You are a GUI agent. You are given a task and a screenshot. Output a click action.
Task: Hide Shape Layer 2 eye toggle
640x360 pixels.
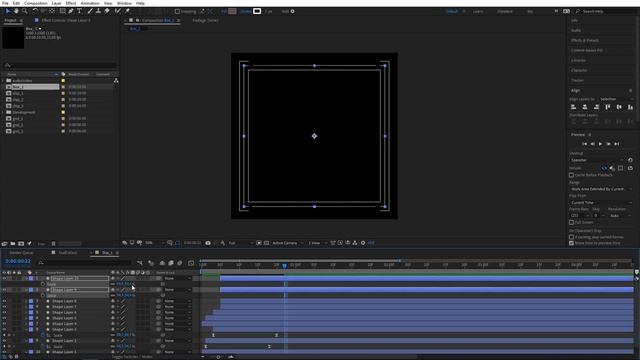[x=4, y=341]
